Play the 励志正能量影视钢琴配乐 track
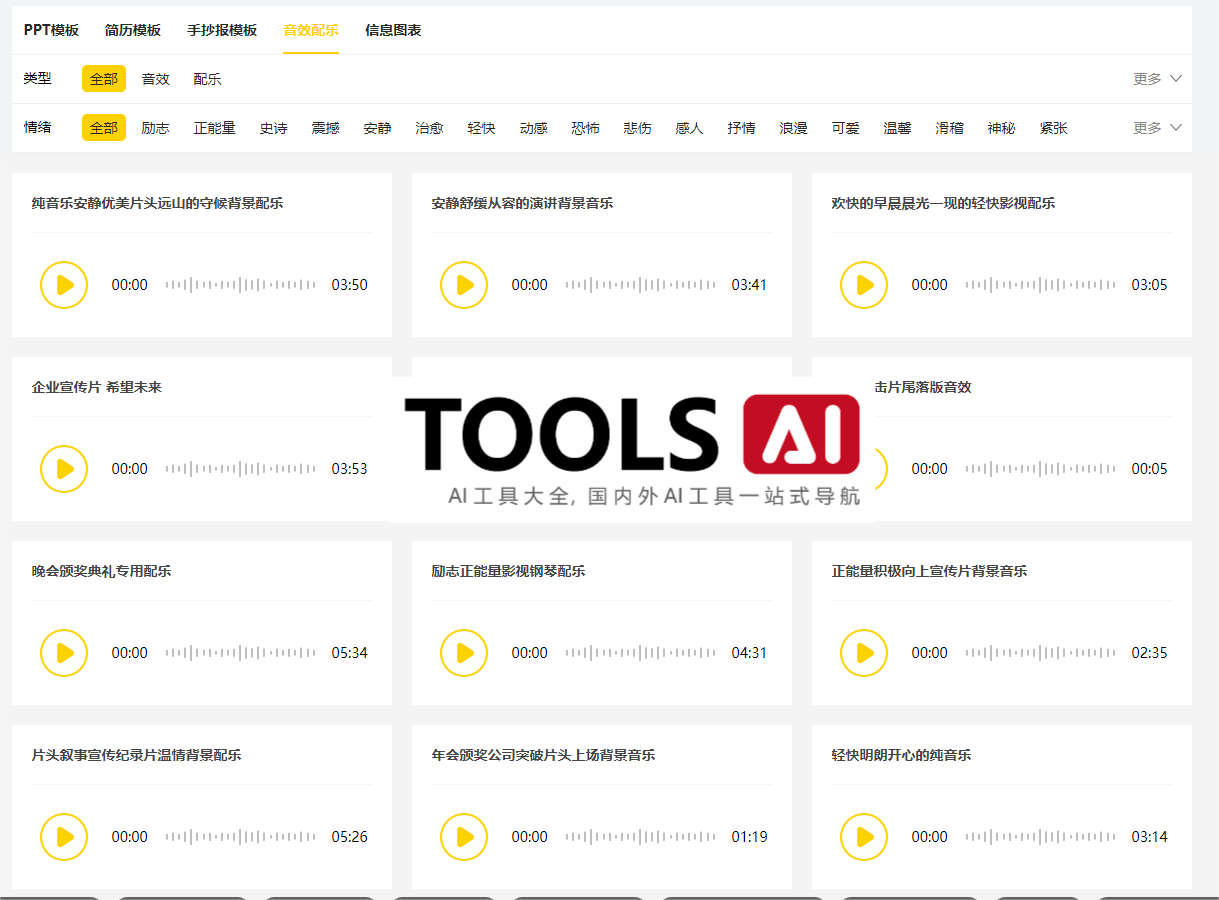This screenshot has width=1219, height=900. tap(464, 653)
